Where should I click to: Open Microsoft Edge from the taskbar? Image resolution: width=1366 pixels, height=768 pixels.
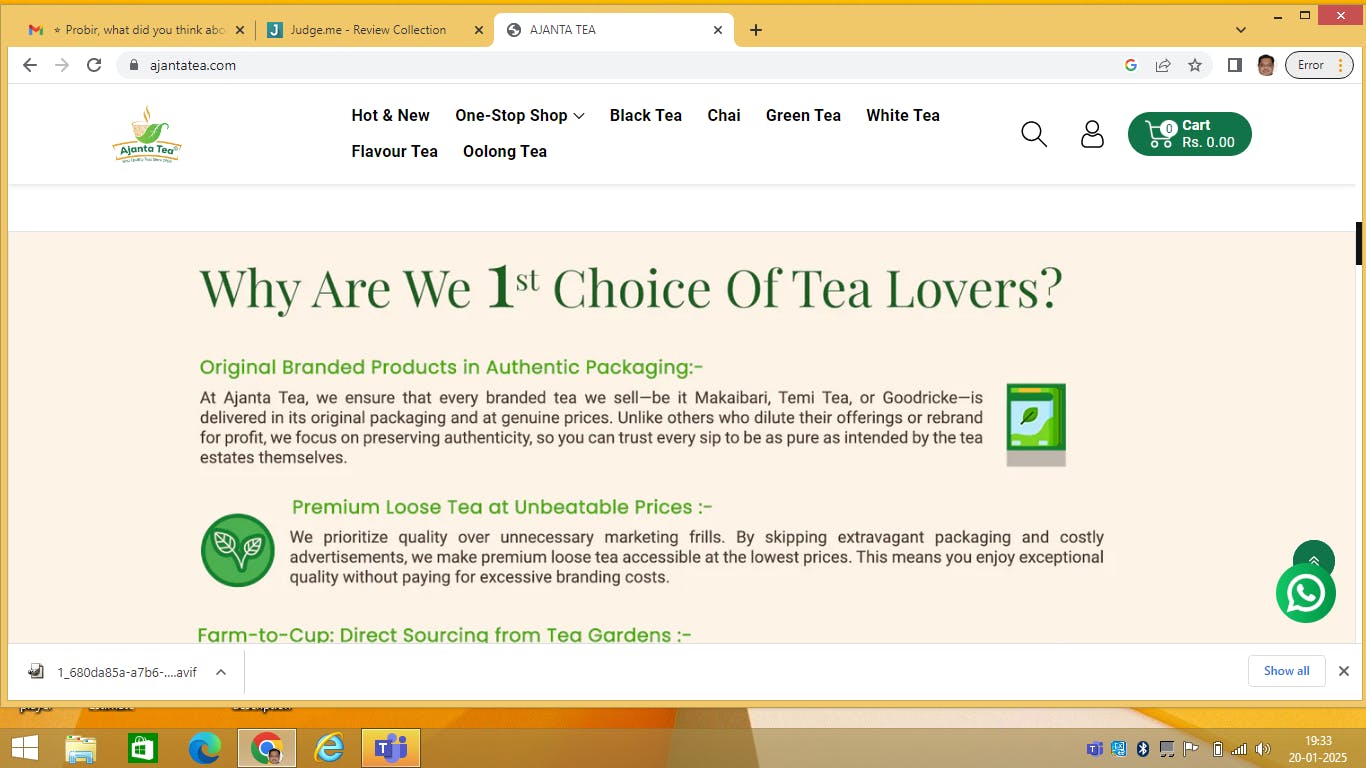click(205, 748)
